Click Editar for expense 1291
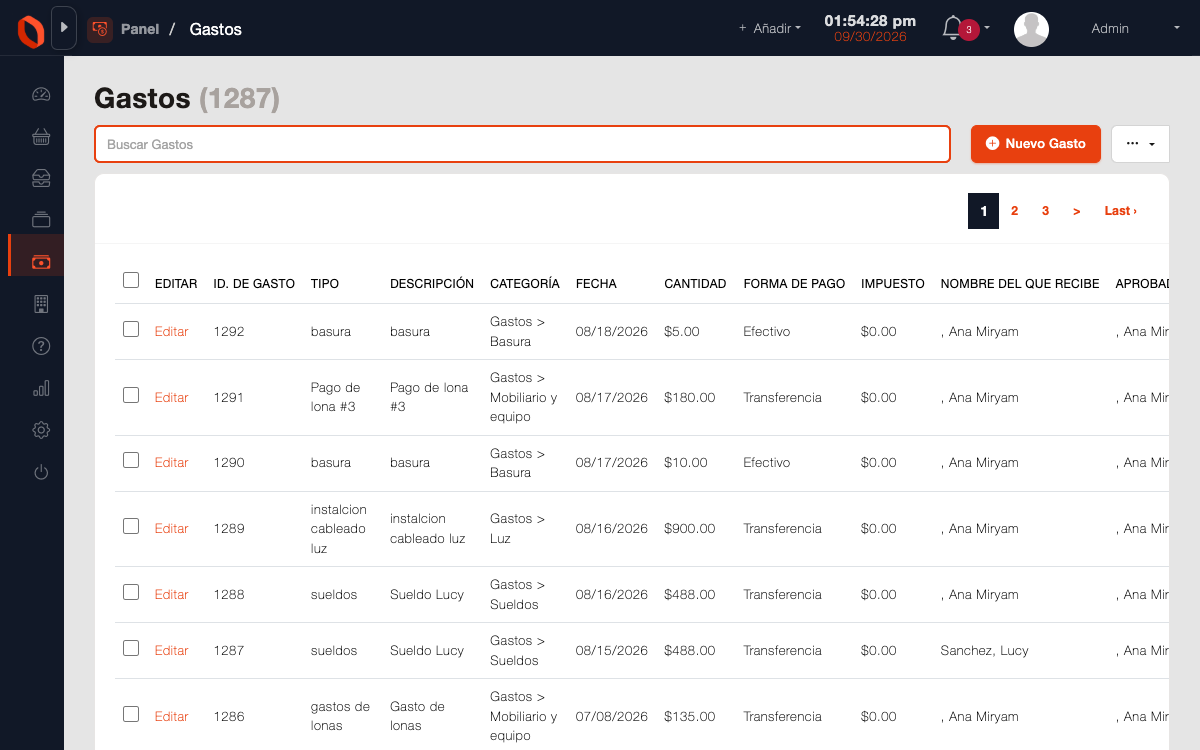 pyautogui.click(x=171, y=397)
